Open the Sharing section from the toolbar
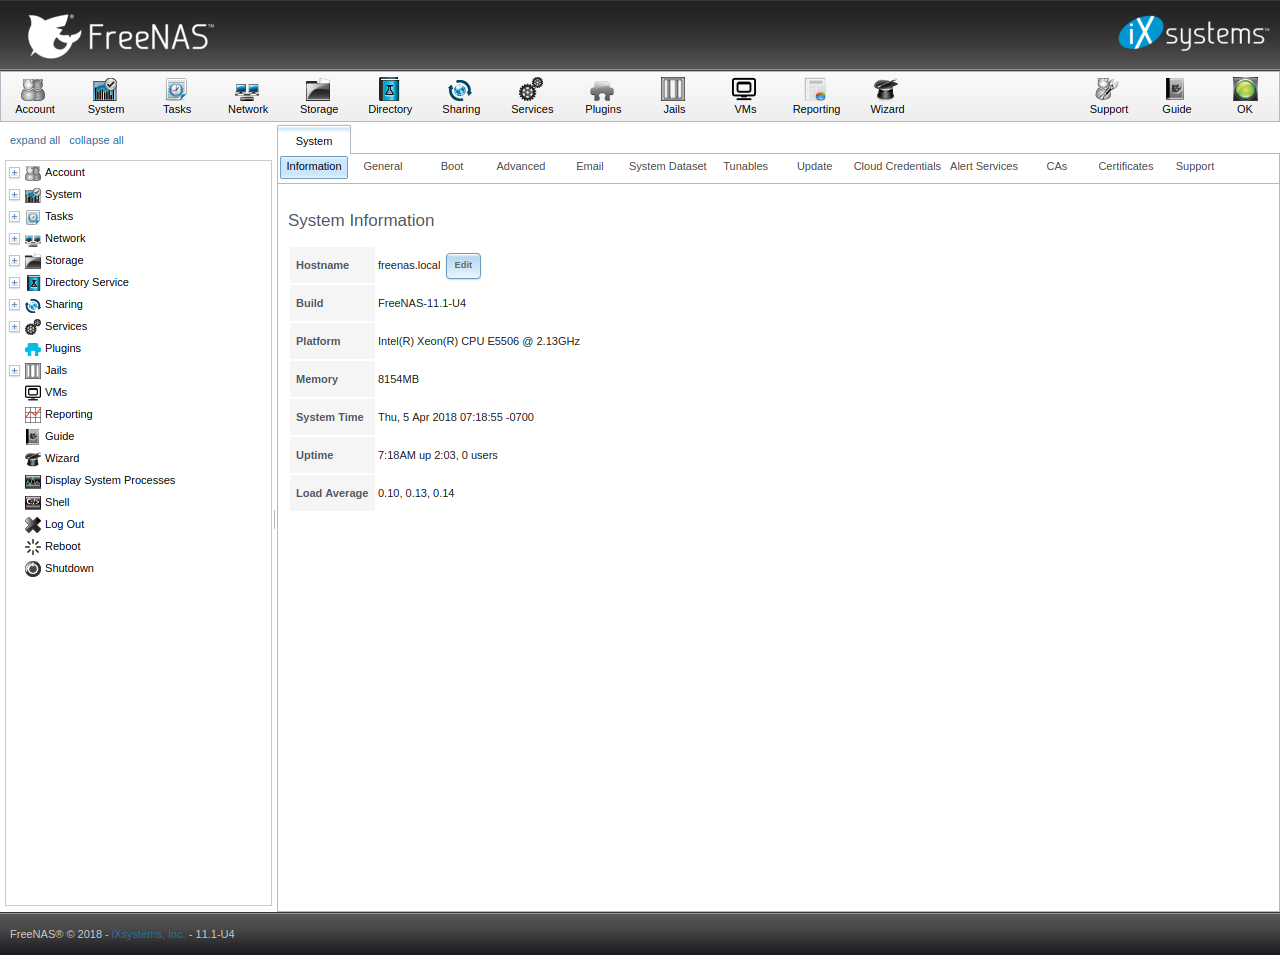 [460, 95]
